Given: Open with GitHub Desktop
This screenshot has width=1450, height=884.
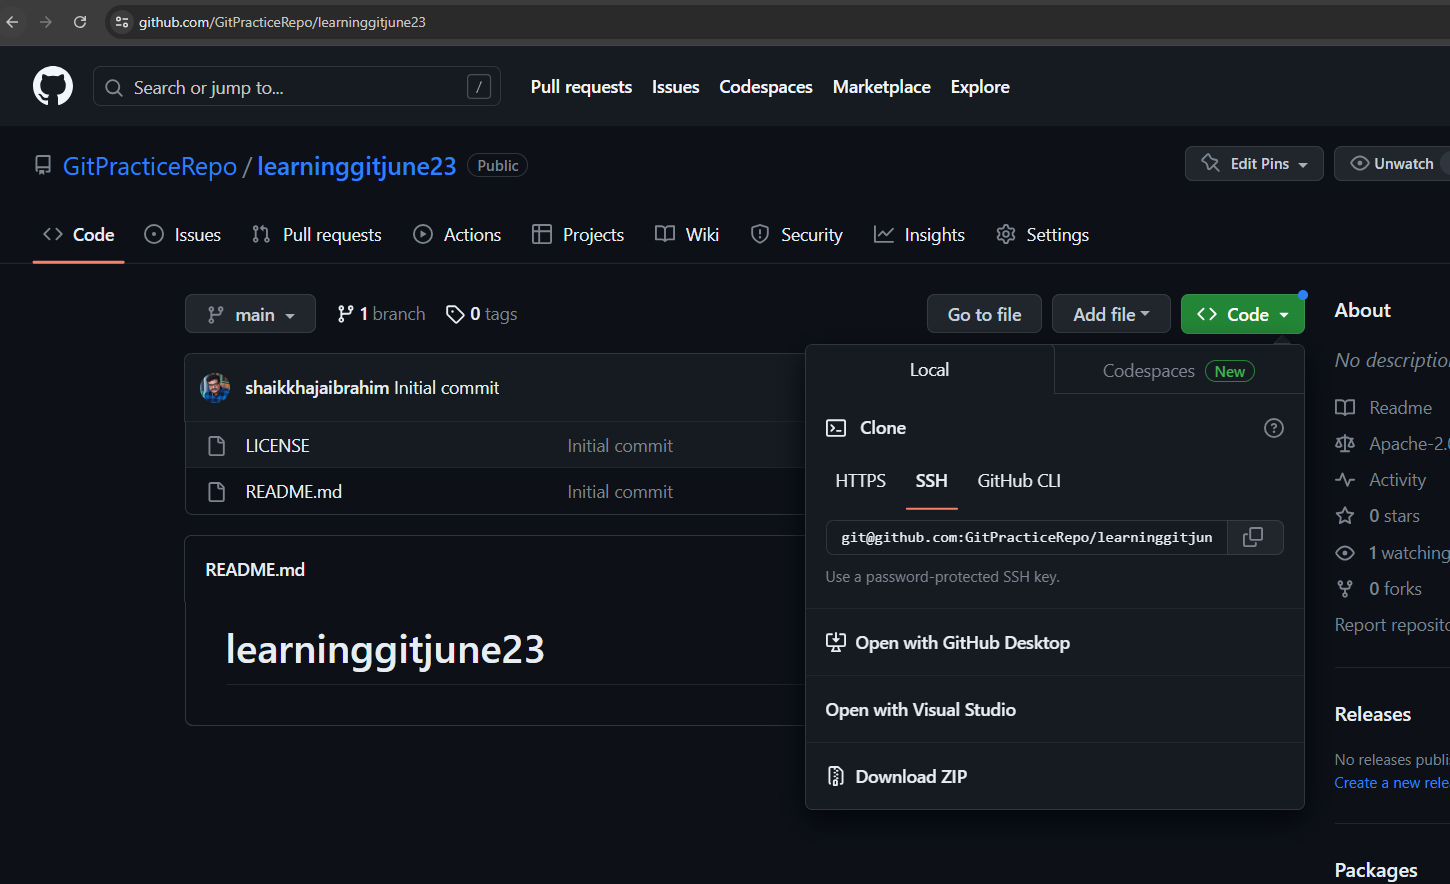Looking at the screenshot, I should click(x=961, y=643).
